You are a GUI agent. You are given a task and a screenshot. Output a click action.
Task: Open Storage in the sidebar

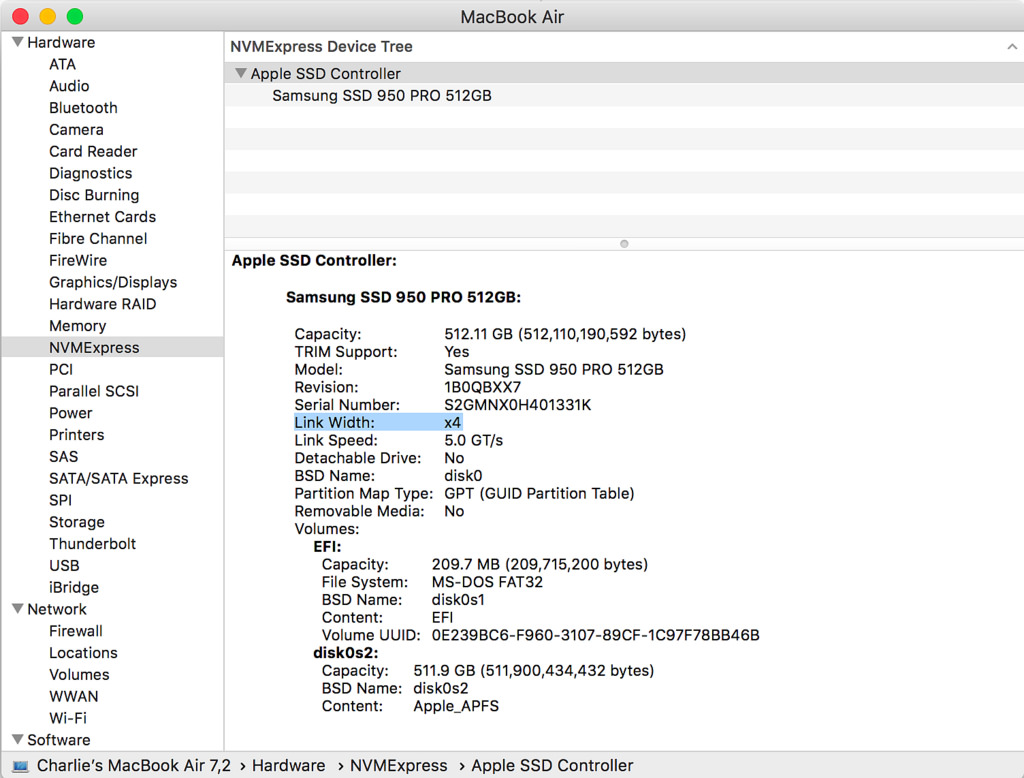tap(77, 521)
